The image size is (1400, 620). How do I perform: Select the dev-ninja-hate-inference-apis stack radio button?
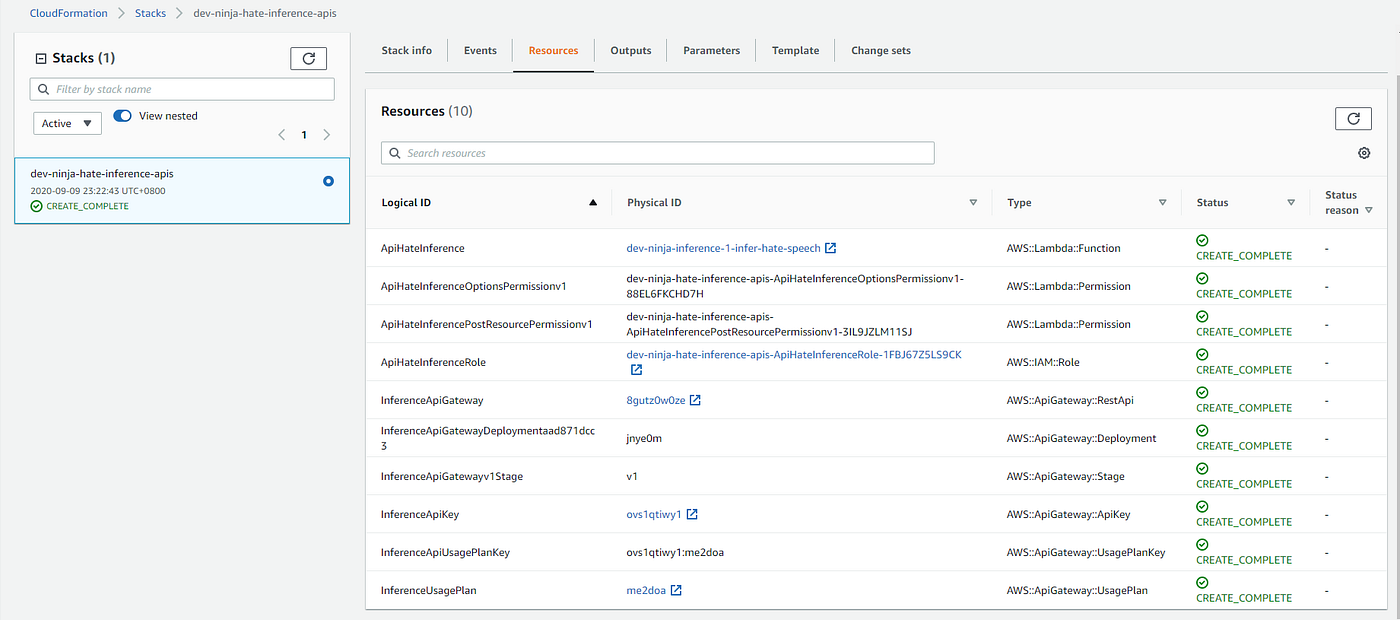tap(328, 181)
